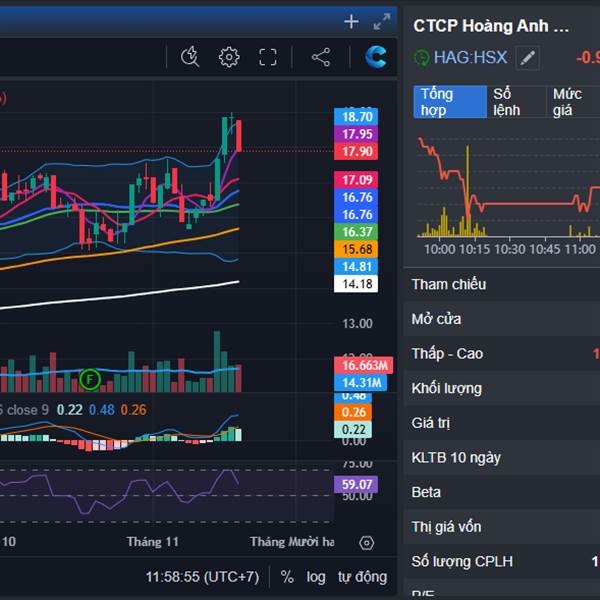Click the green F event marker on chart
Screen dimensions: 600x600
(x=91, y=379)
